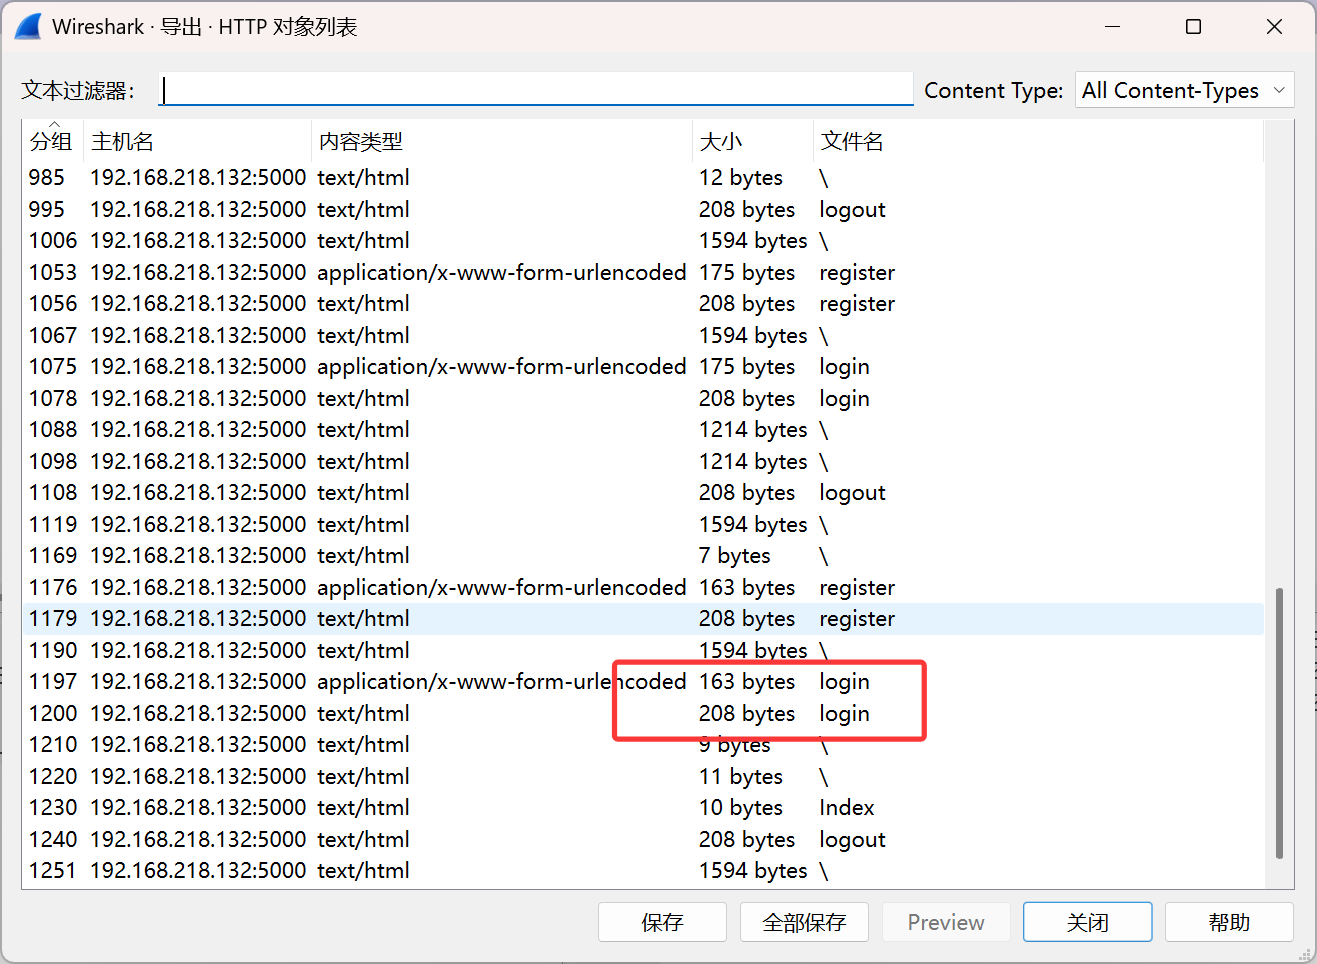Select packet 1067 row
This screenshot has height=964, width=1317.
click(x=643, y=335)
